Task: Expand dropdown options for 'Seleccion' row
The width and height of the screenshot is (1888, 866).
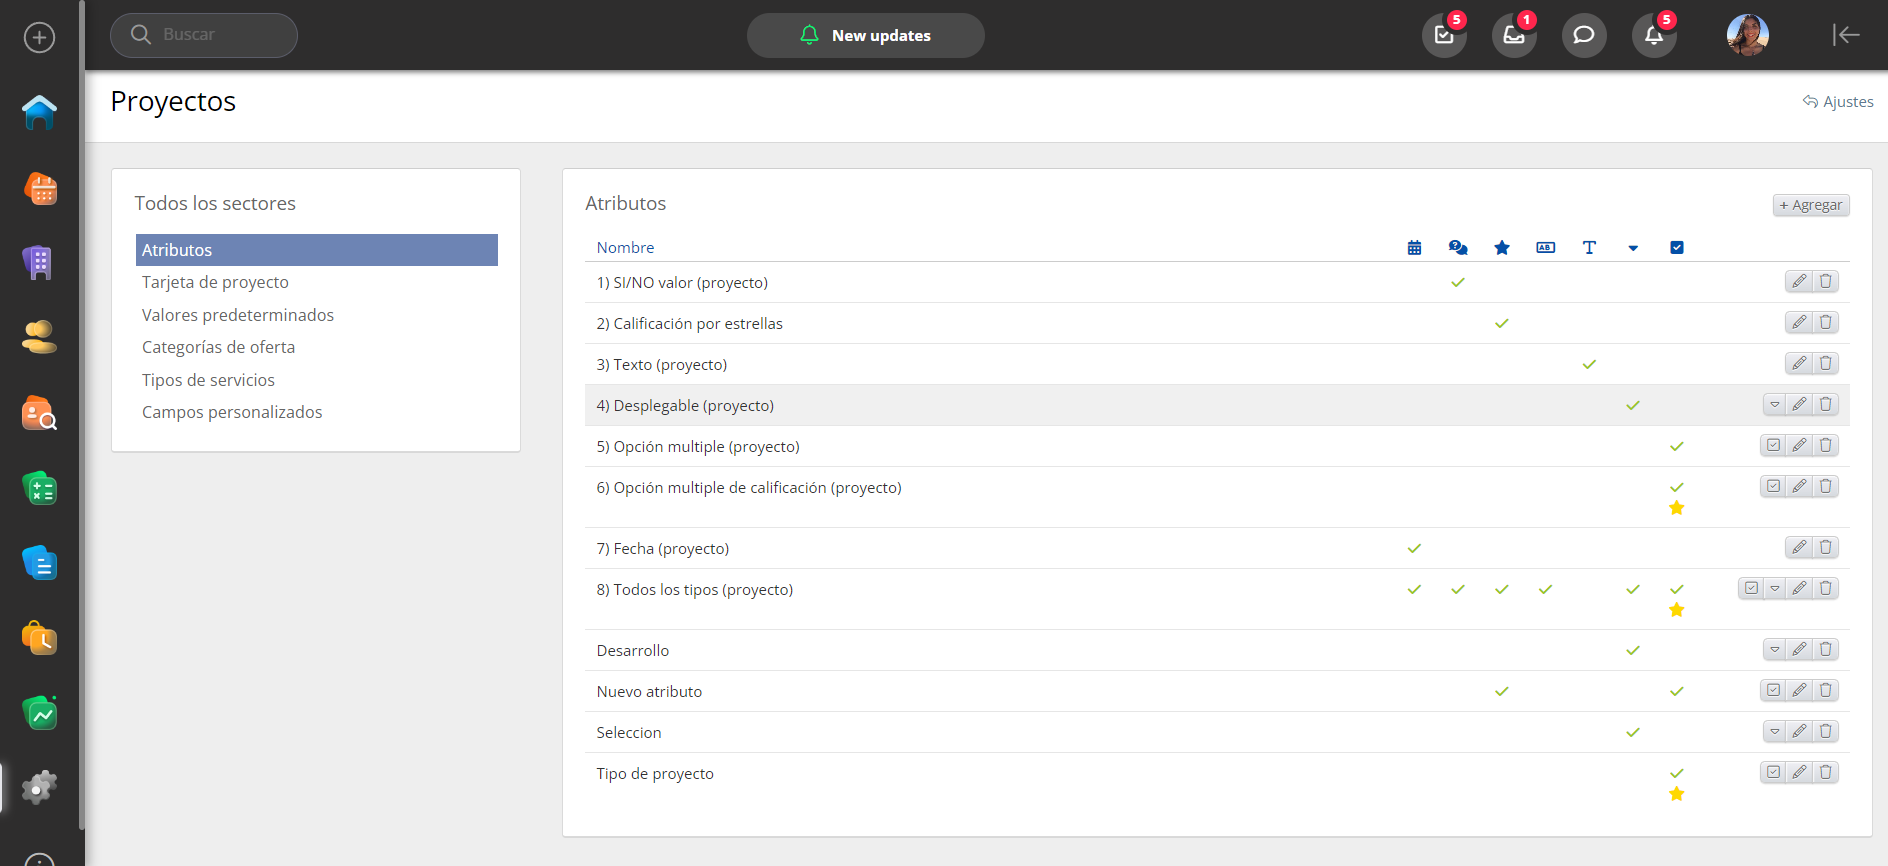Action: (1775, 732)
